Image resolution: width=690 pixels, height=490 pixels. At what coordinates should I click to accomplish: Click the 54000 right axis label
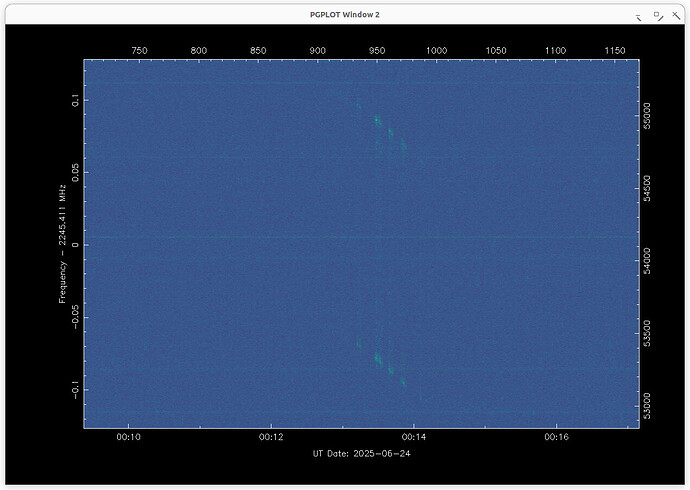[x=646, y=261]
